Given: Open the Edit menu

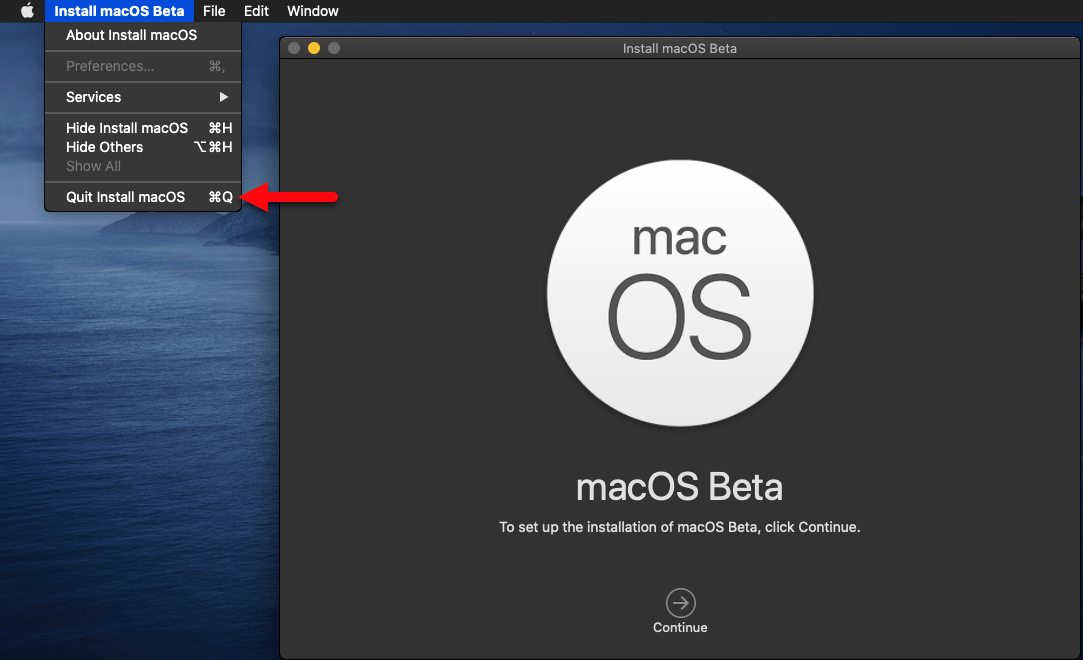Looking at the screenshot, I should [x=256, y=11].
